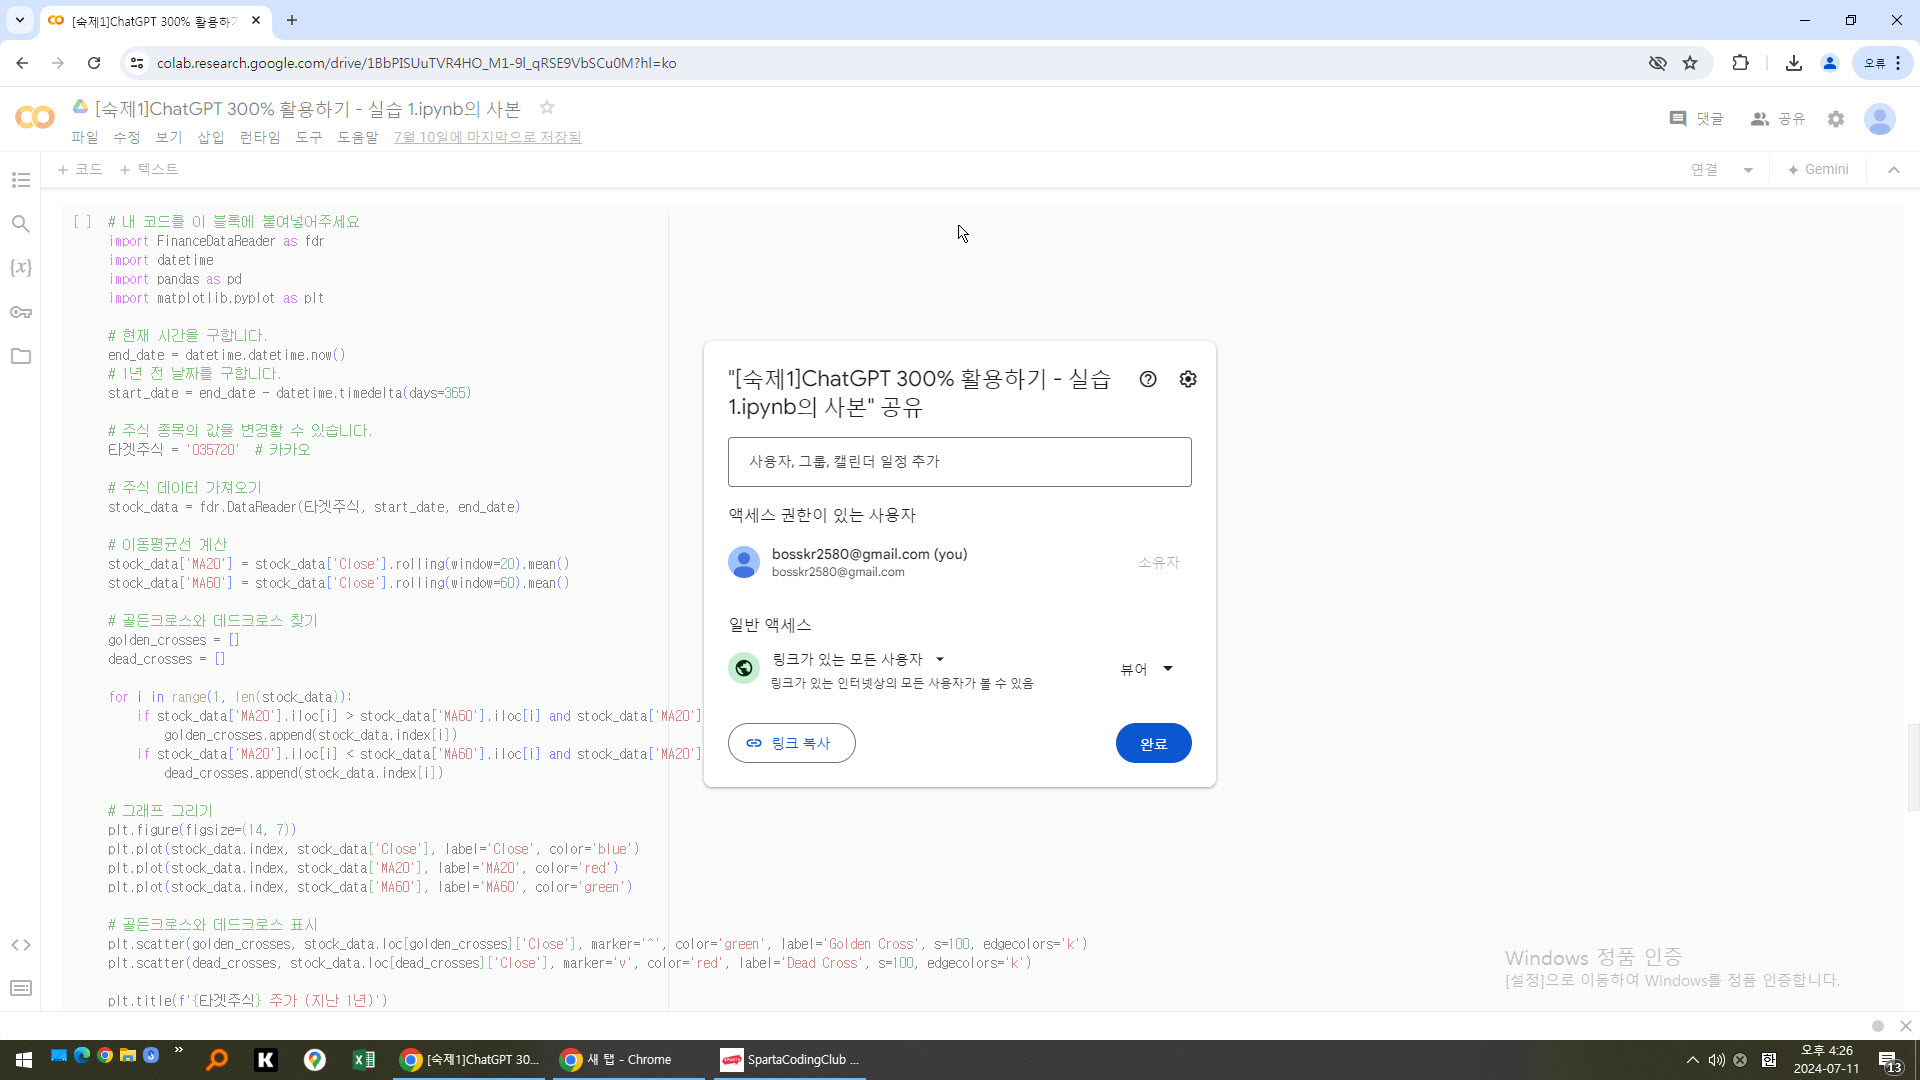Click the 완료 button
The height and width of the screenshot is (1080, 1920).
[1153, 743]
